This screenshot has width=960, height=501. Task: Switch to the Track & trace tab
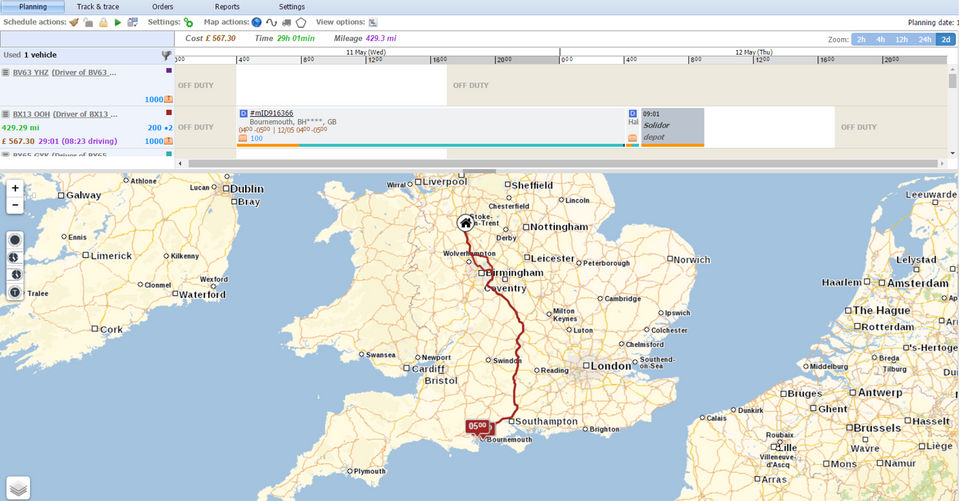pyautogui.click(x=98, y=7)
